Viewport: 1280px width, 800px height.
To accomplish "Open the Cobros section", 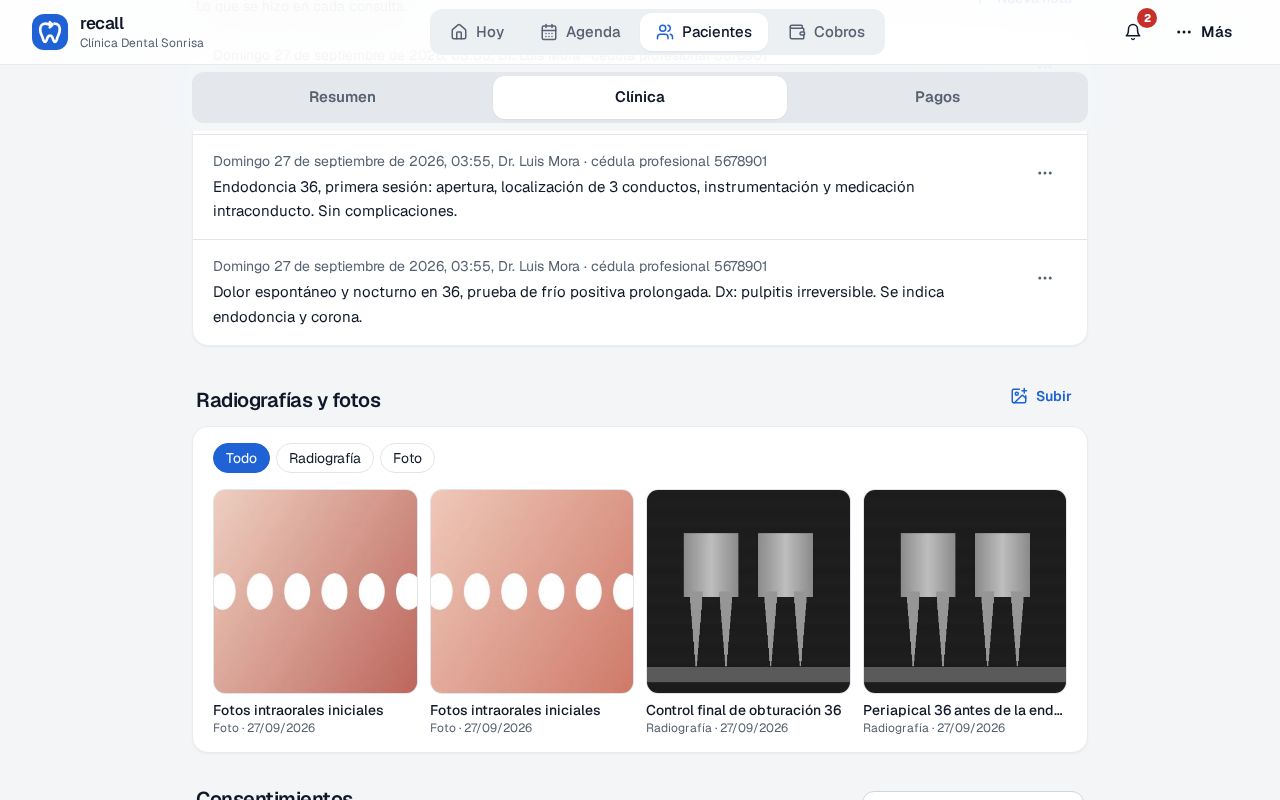I will click(x=826, y=32).
